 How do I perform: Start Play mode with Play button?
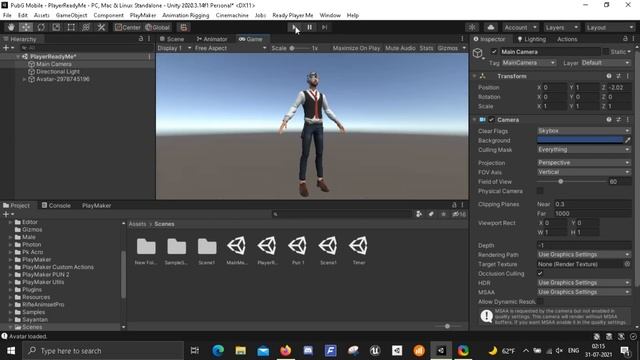(x=294, y=27)
